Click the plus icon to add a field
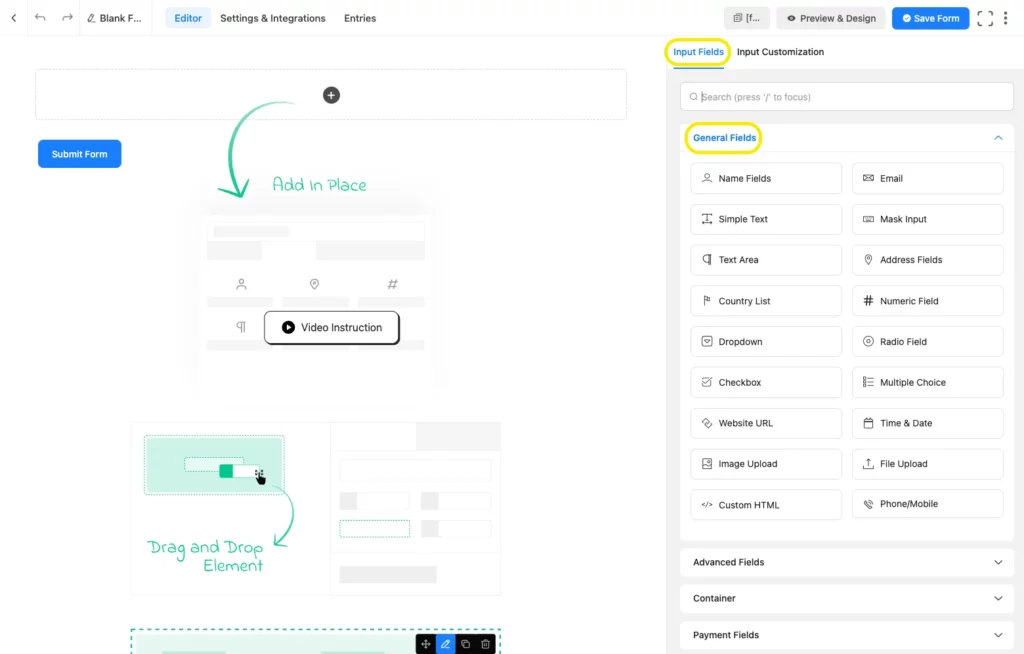Viewport: 1024px width, 654px height. pyautogui.click(x=331, y=95)
